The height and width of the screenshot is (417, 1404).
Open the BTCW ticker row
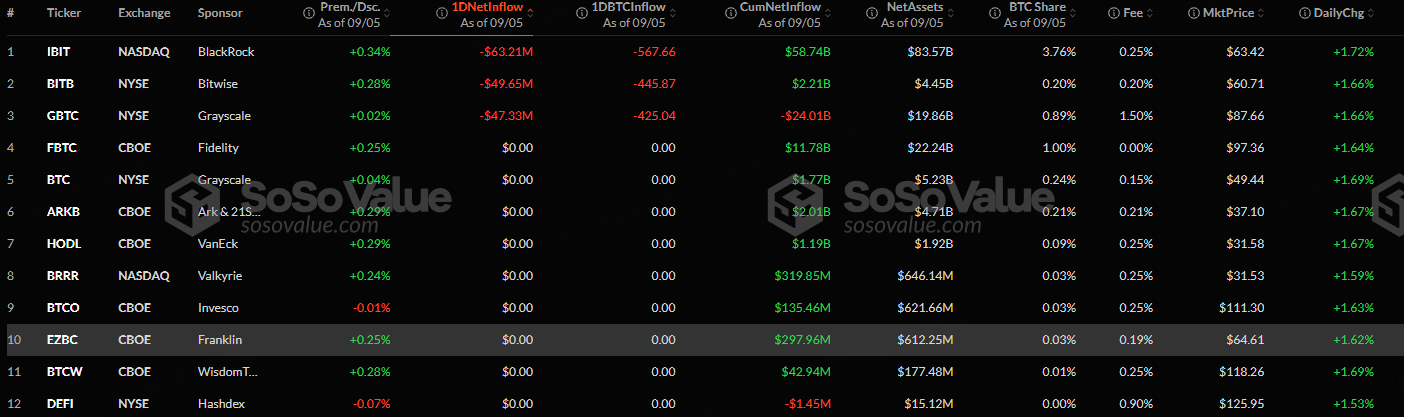point(63,371)
